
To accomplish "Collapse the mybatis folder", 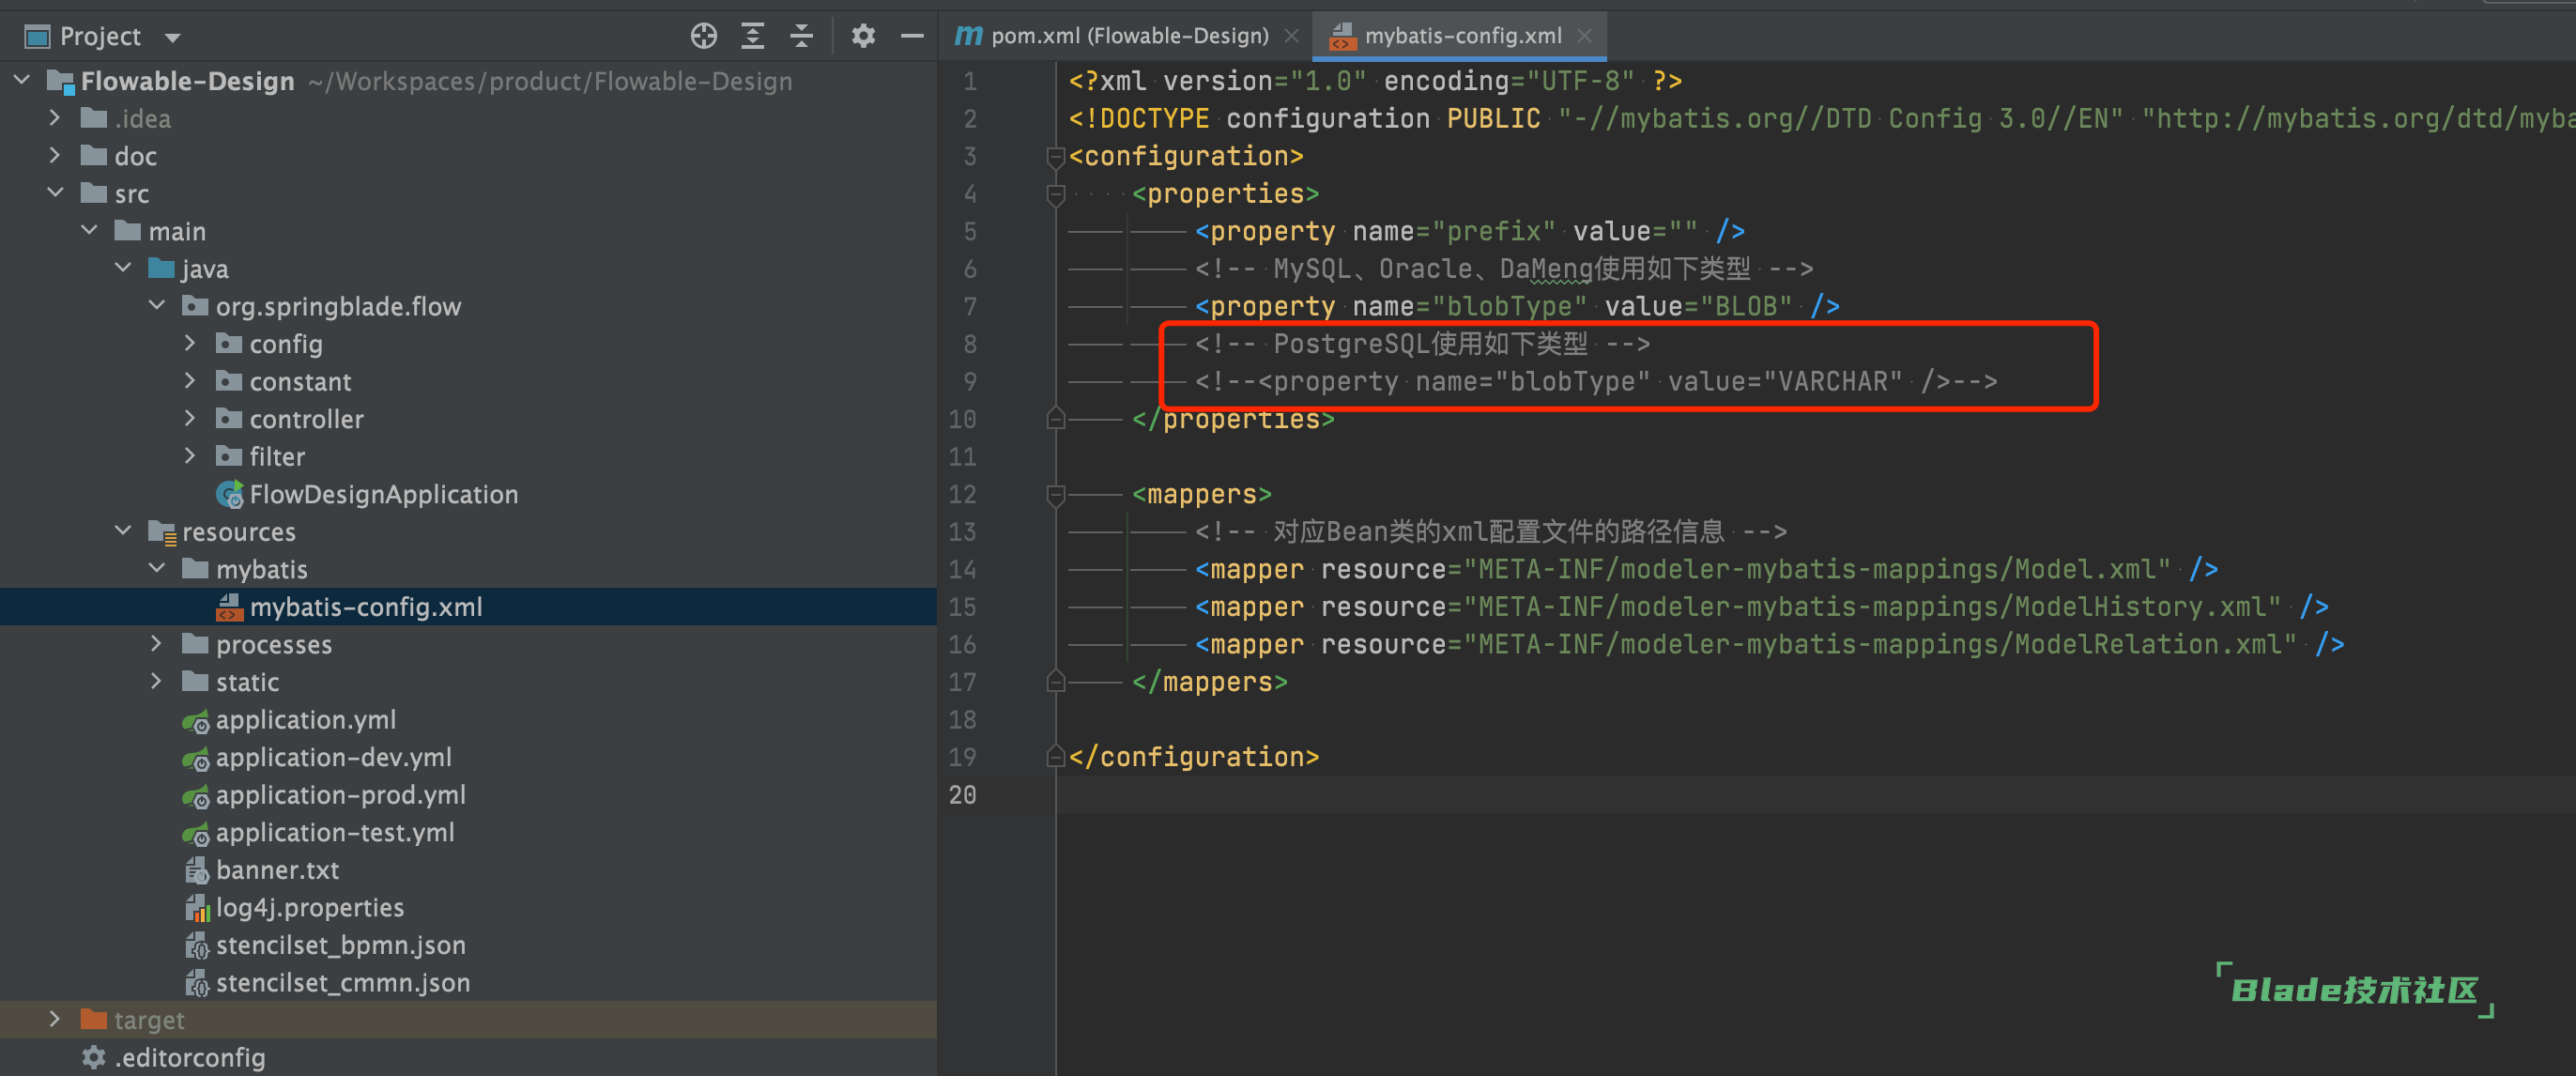I will 157,568.
